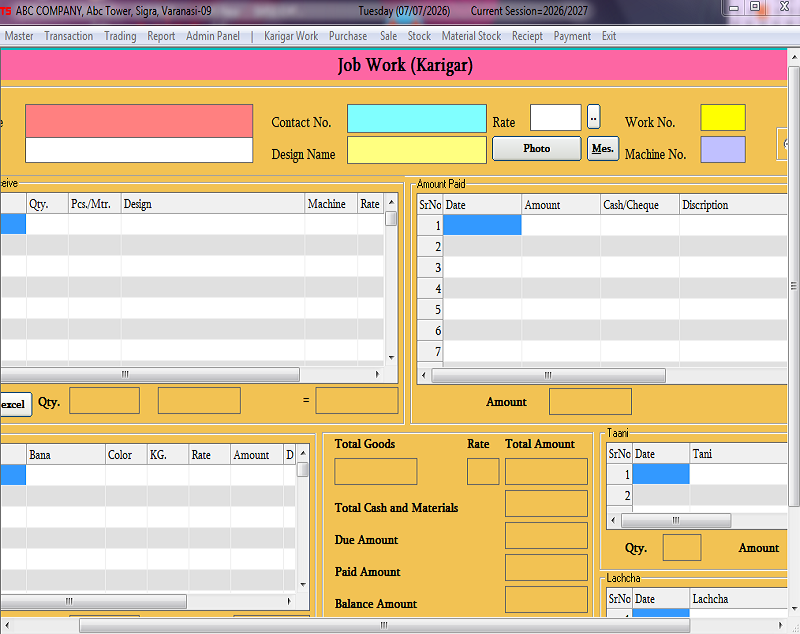Image resolution: width=800 pixels, height=634 pixels.
Task: Open the Report menu
Action: coord(161,36)
